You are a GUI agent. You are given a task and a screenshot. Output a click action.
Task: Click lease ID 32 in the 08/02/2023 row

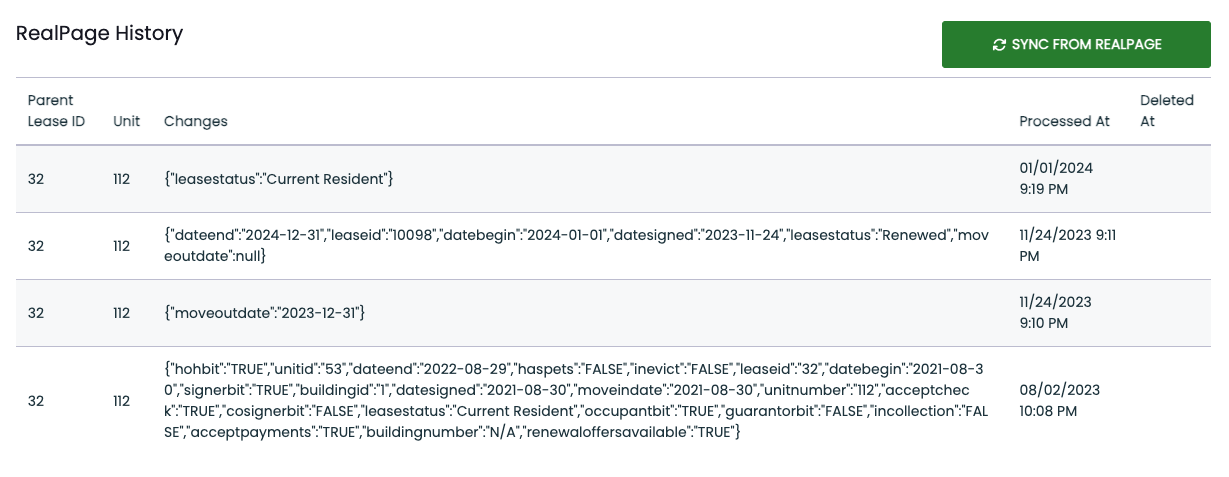(36, 401)
